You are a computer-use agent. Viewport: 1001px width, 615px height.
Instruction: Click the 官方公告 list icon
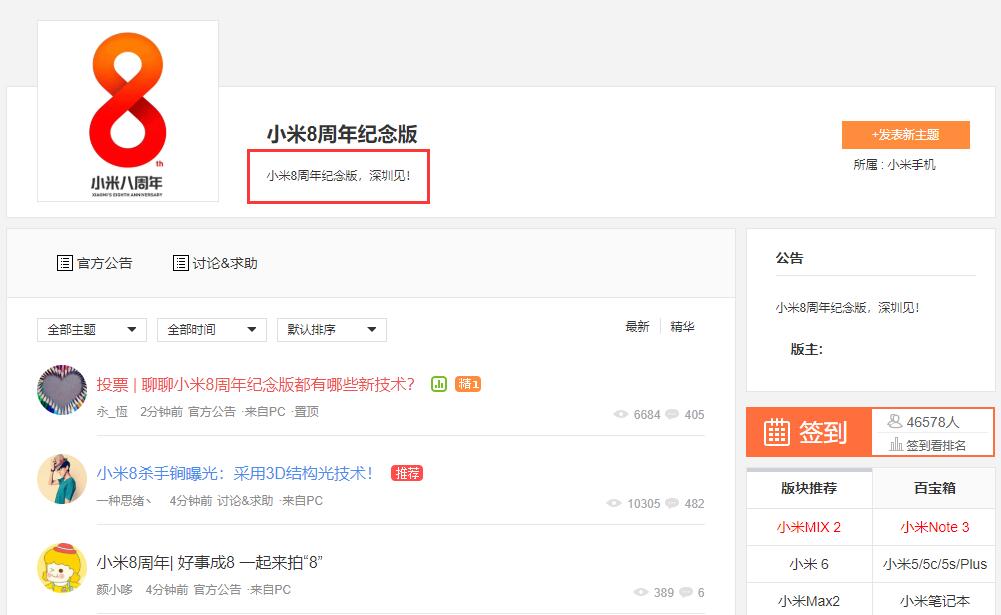(64, 263)
